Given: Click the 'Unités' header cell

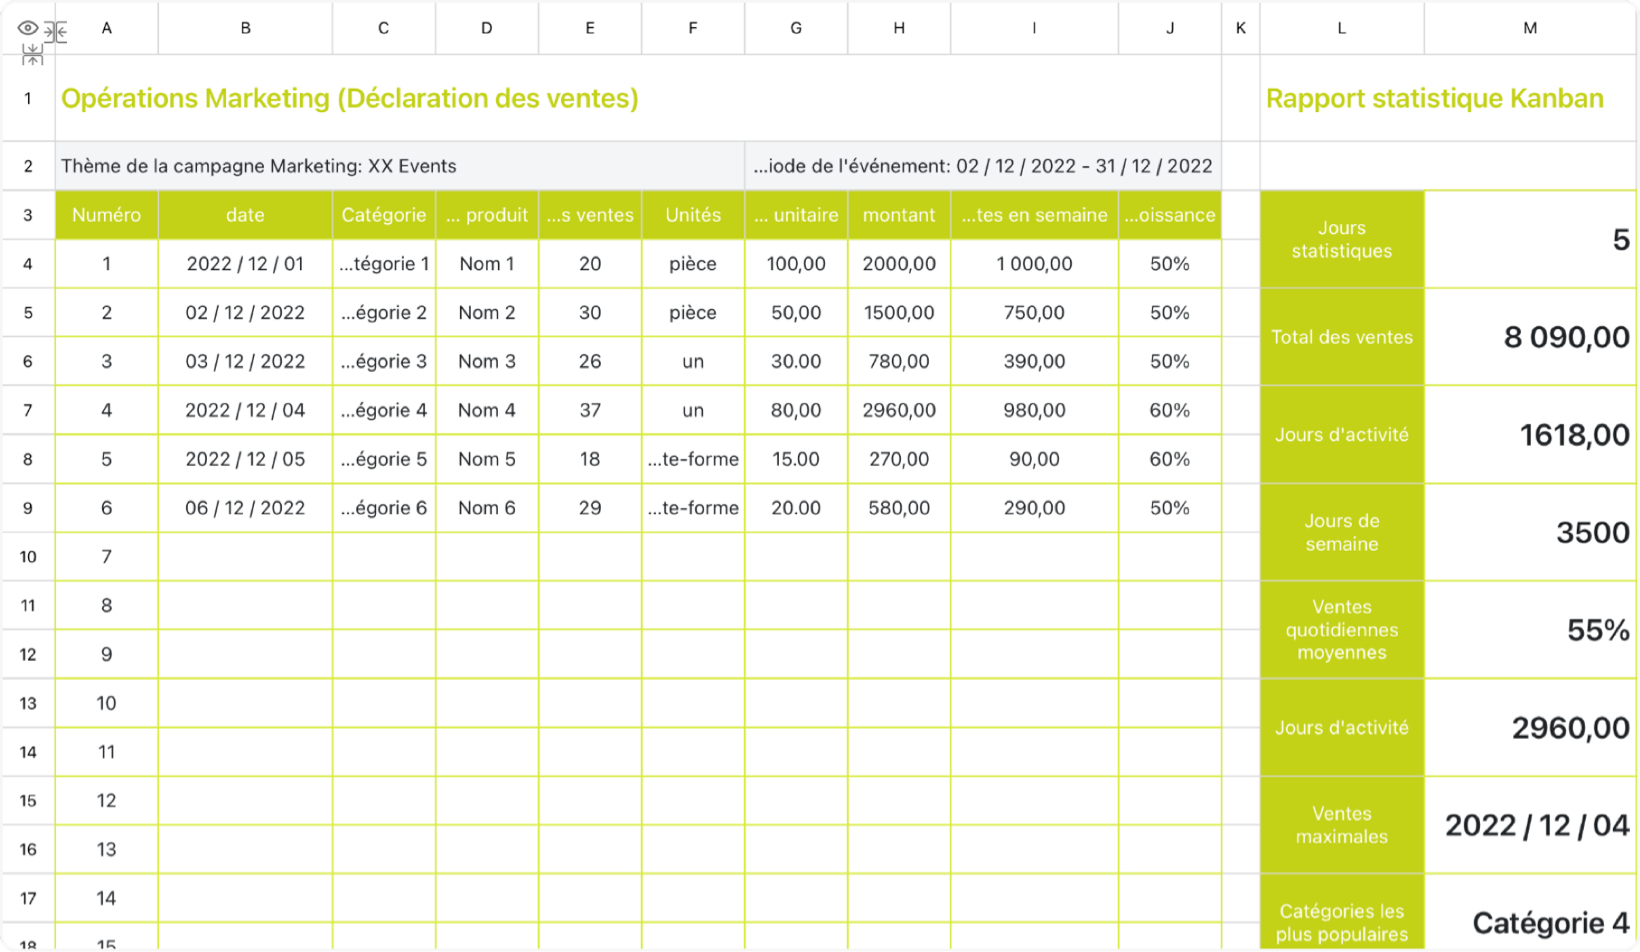Looking at the screenshot, I should [x=692, y=215].
